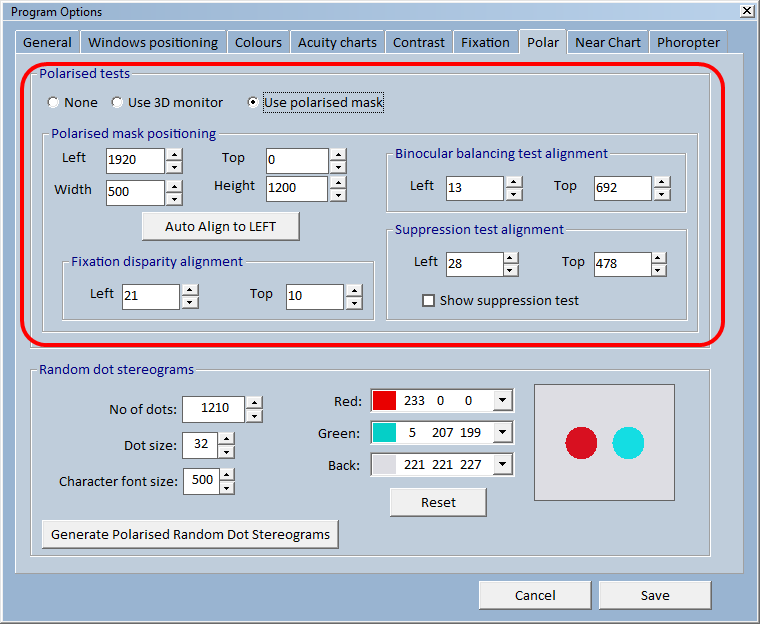The image size is (760, 624).
Task: Open the Colours tab
Action: click(x=258, y=42)
